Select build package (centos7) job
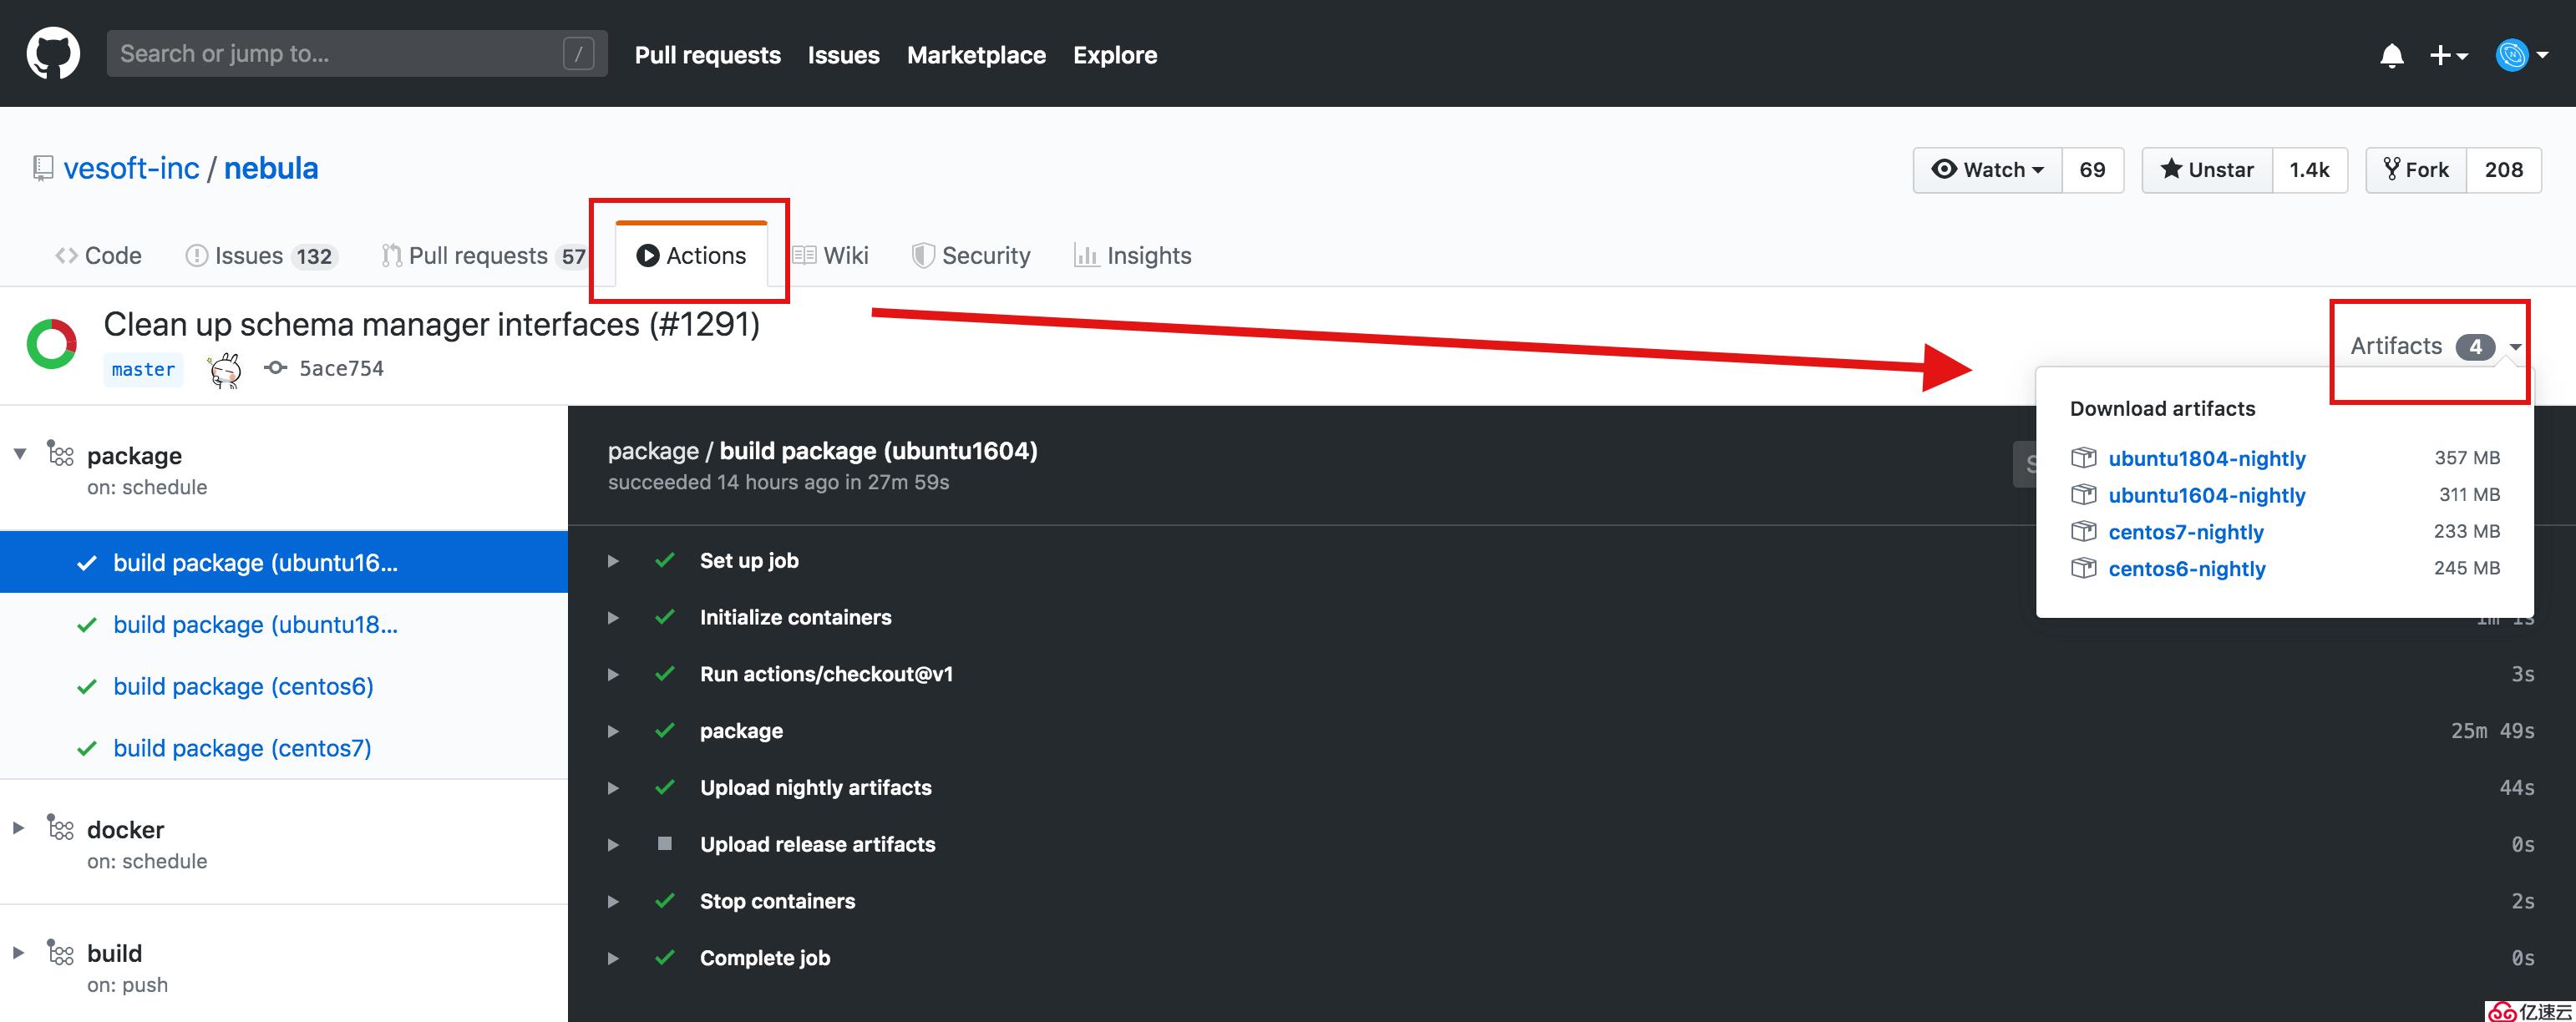The height and width of the screenshot is (1022, 2576). tap(284, 748)
